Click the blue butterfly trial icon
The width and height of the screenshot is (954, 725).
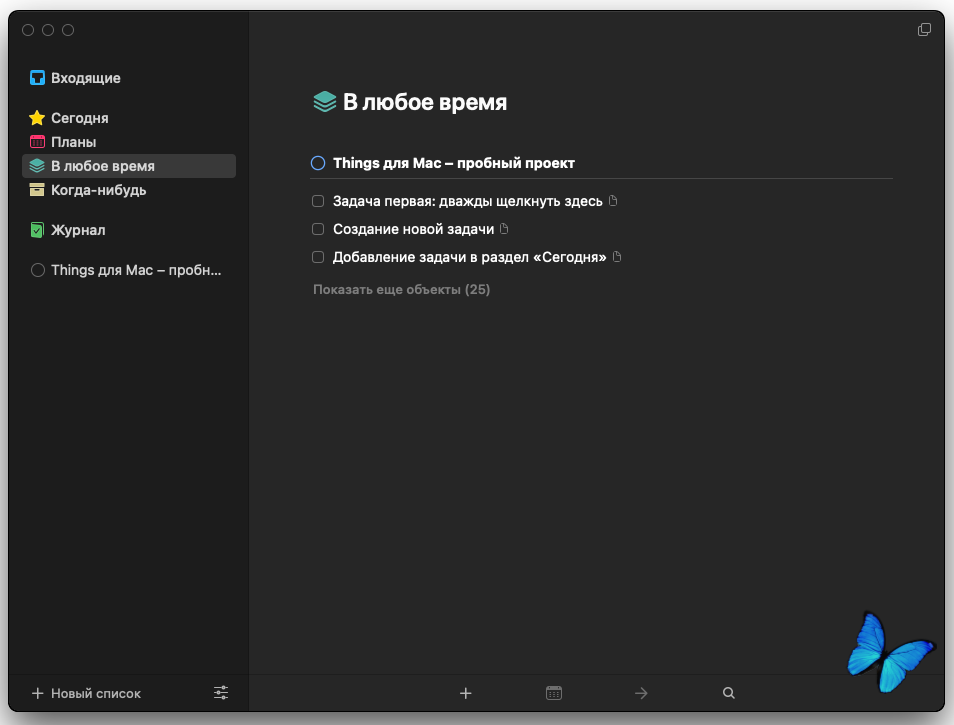tap(889, 650)
